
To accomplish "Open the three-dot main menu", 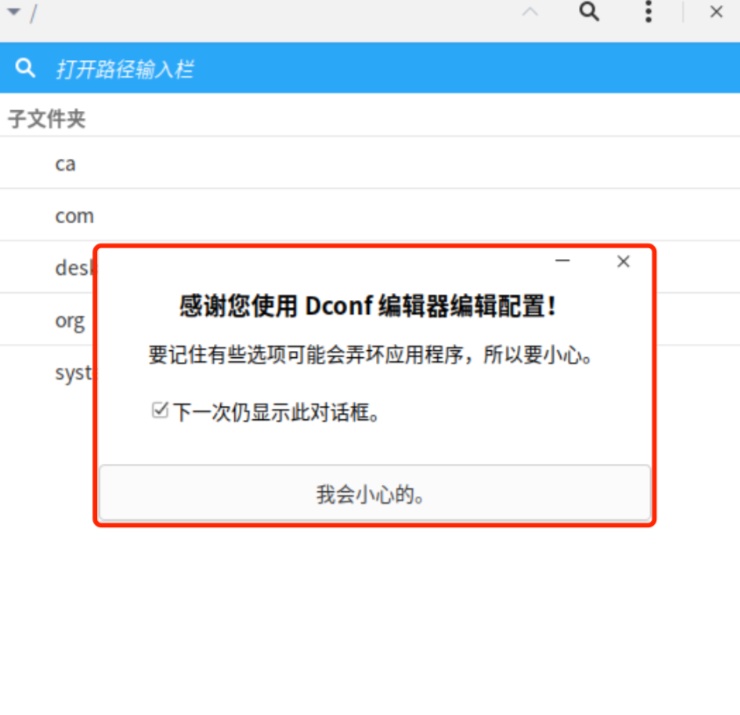I will pyautogui.click(x=648, y=11).
